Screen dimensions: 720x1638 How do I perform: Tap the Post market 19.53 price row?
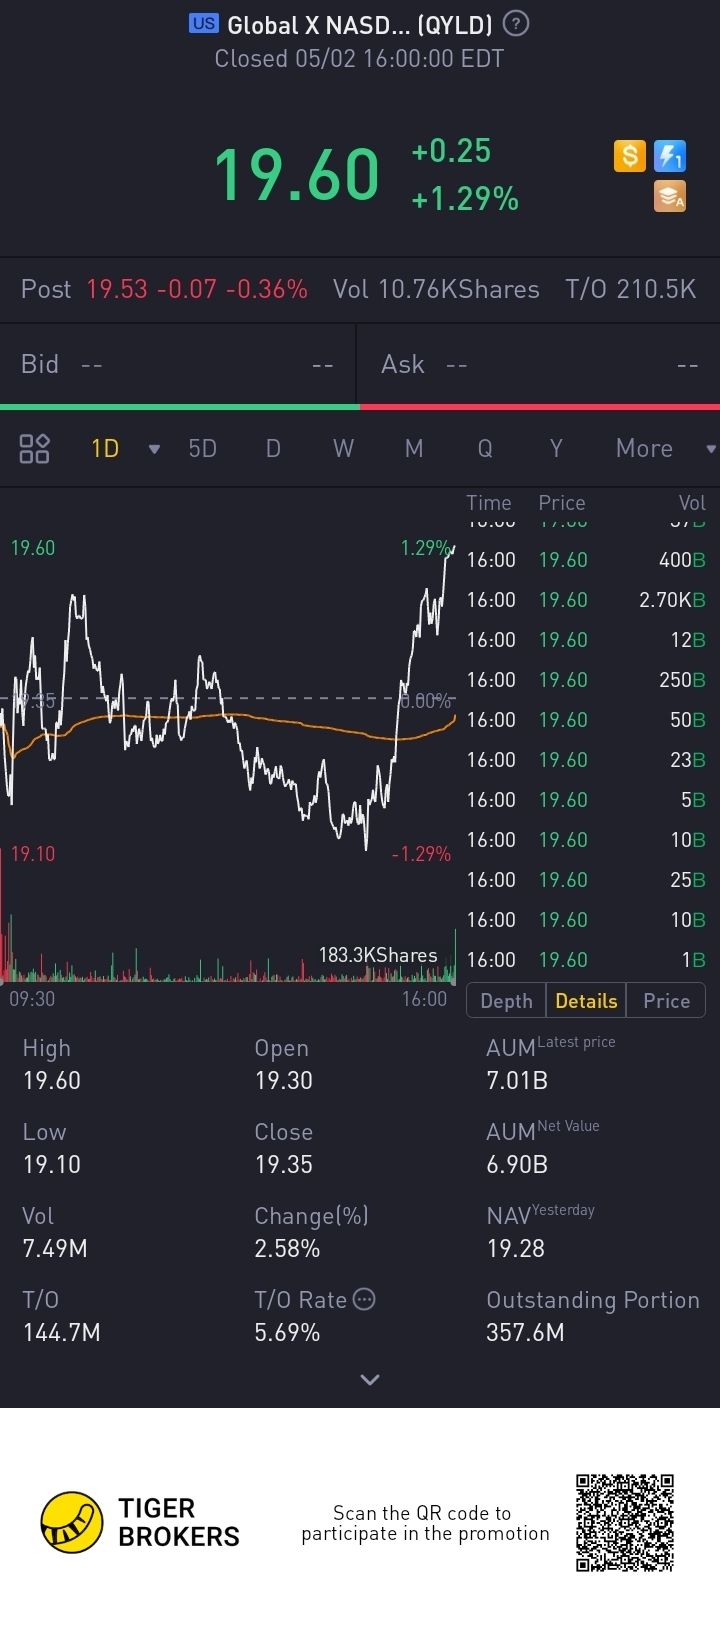[x=360, y=289]
